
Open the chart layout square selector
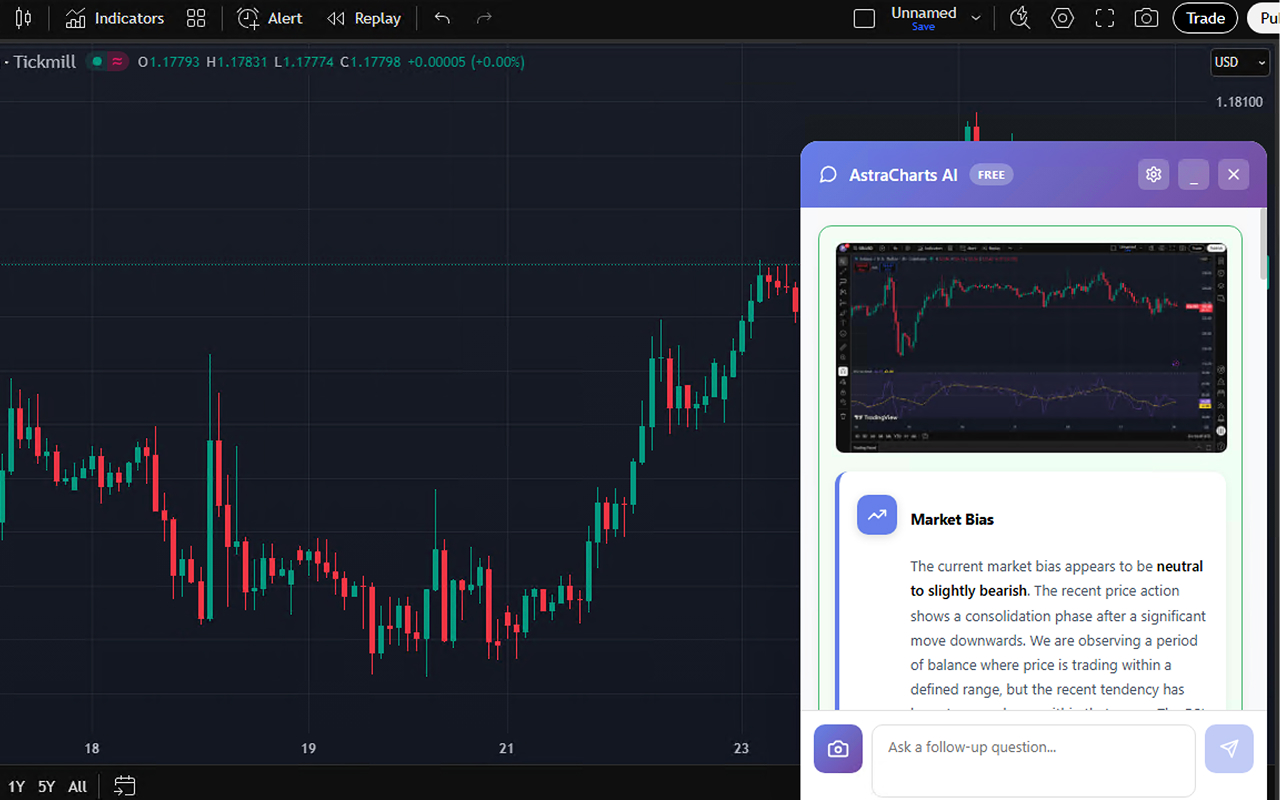coord(864,18)
